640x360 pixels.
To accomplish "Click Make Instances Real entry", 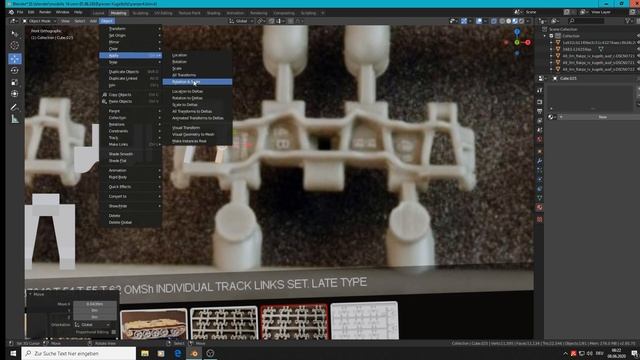I will point(198,141).
